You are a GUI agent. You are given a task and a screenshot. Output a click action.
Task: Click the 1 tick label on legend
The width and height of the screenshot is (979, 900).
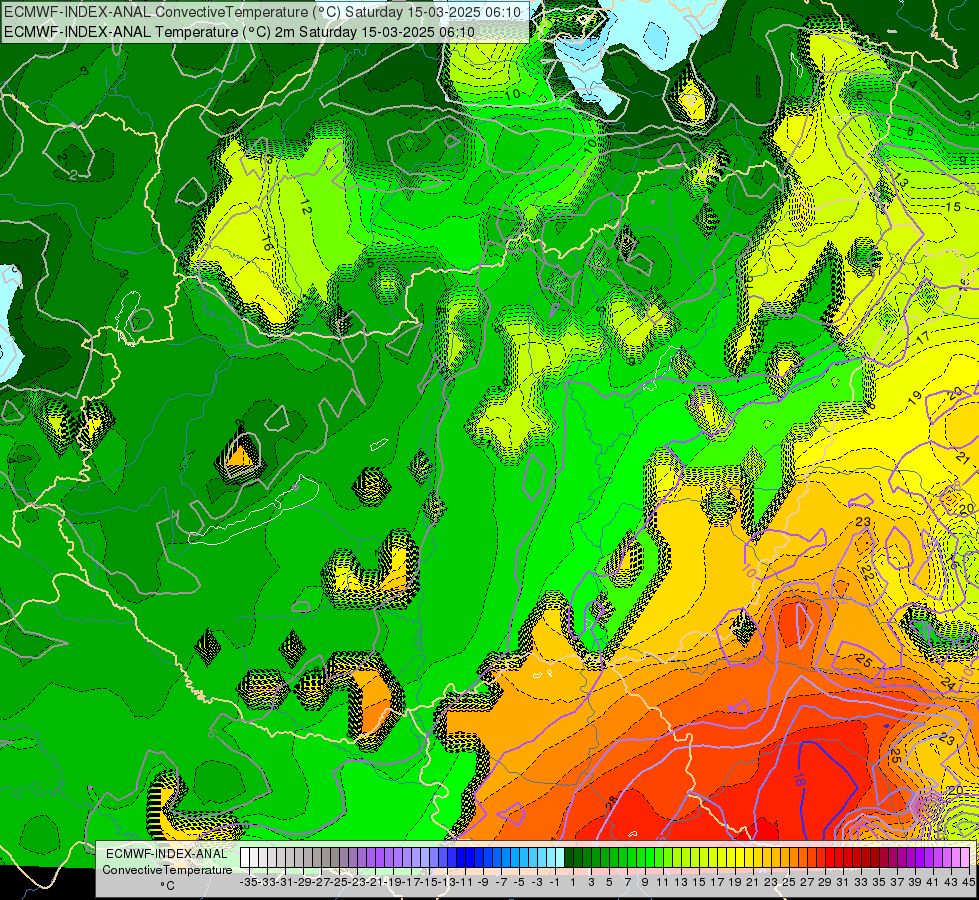click(573, 883)
